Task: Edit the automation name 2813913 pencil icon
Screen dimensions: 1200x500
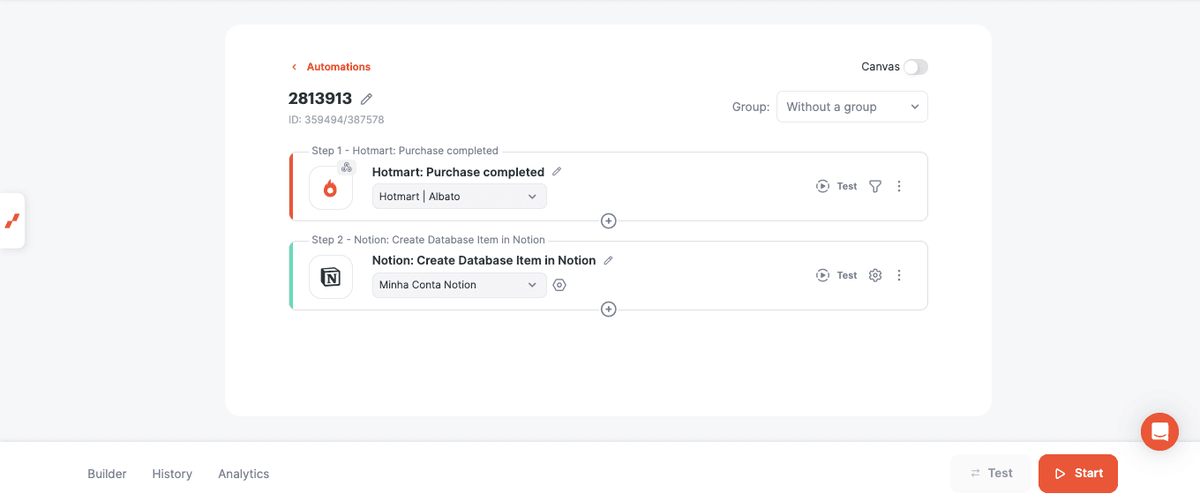Action: coord(367,99)
